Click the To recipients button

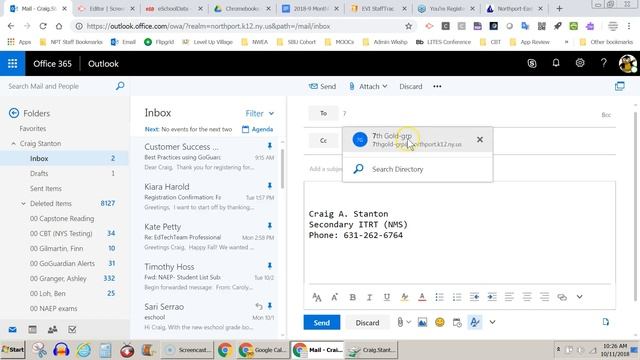pyautogui.click(x=323, y=113)
